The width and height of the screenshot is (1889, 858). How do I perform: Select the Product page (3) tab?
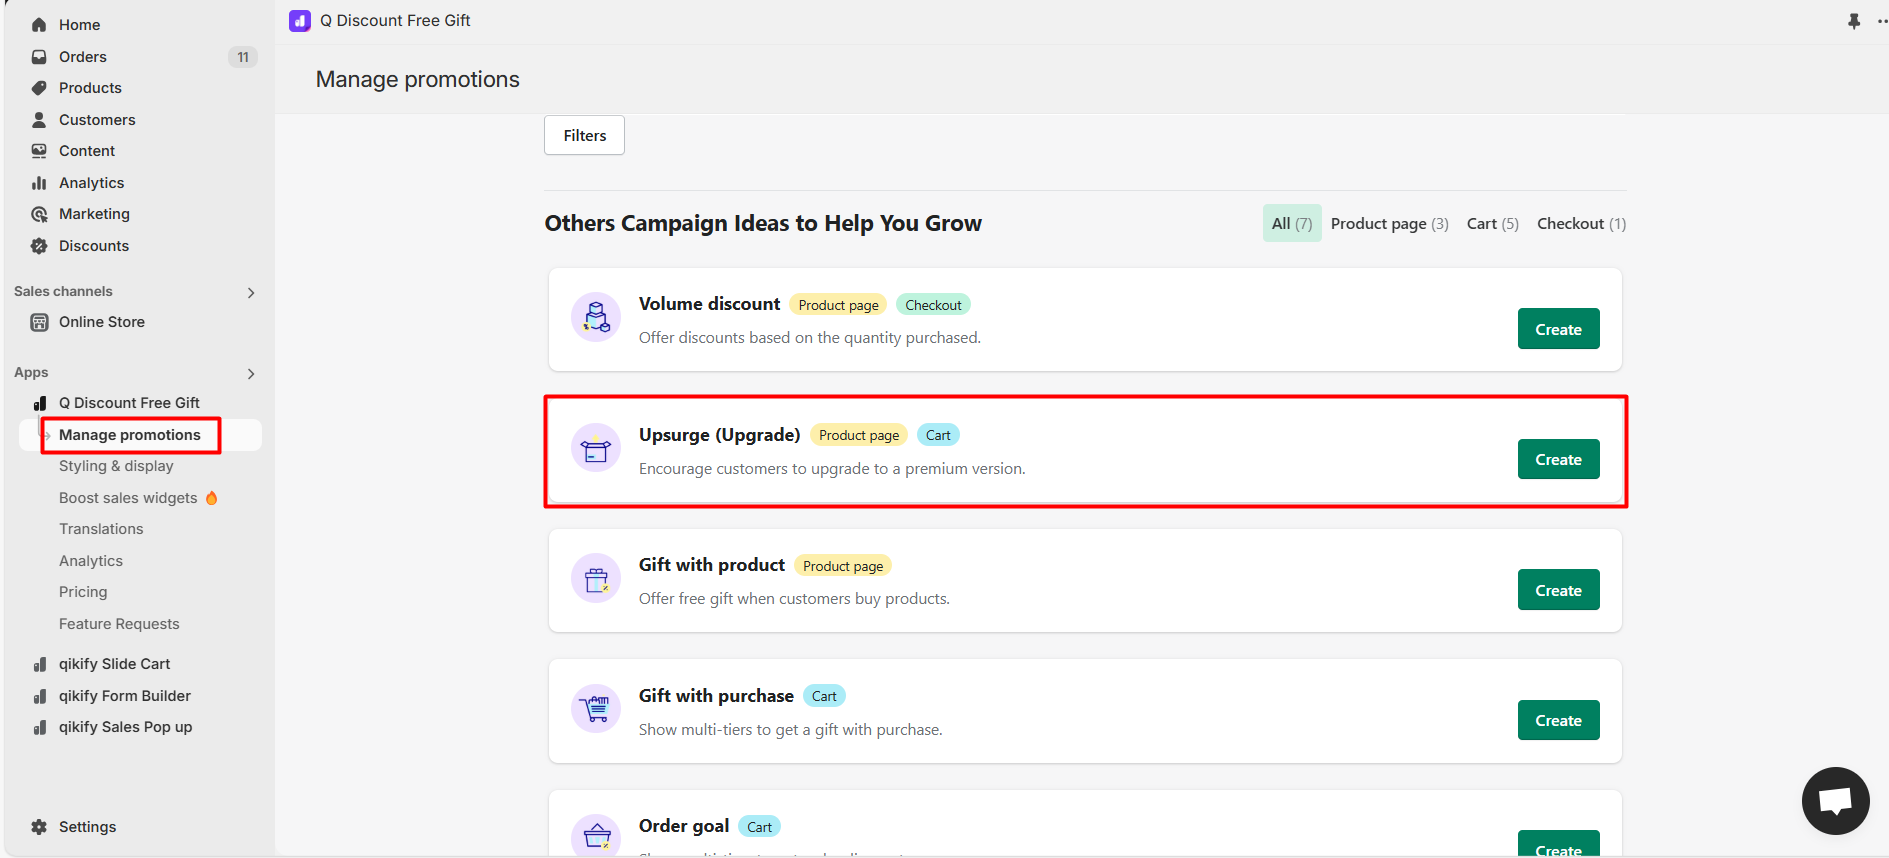click(1389, 224)
